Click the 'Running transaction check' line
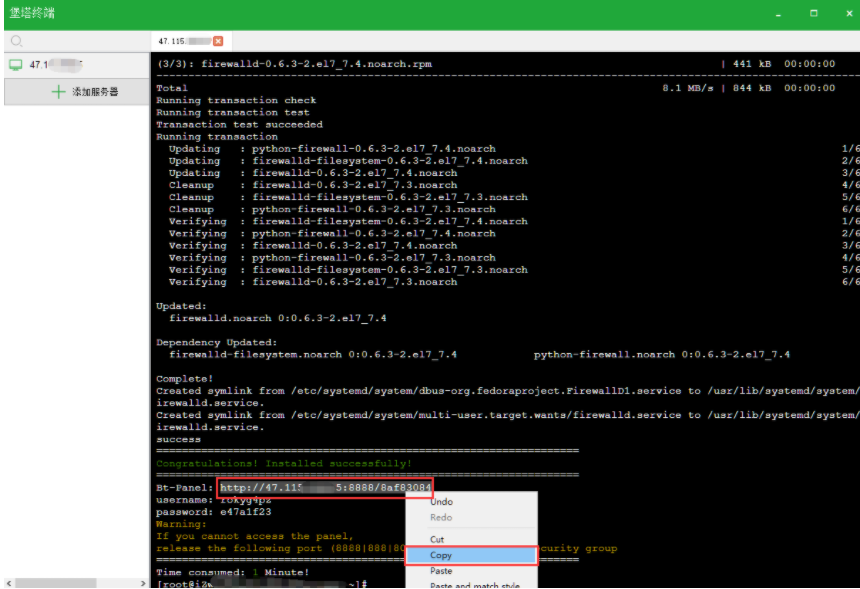 pos(236,100)
